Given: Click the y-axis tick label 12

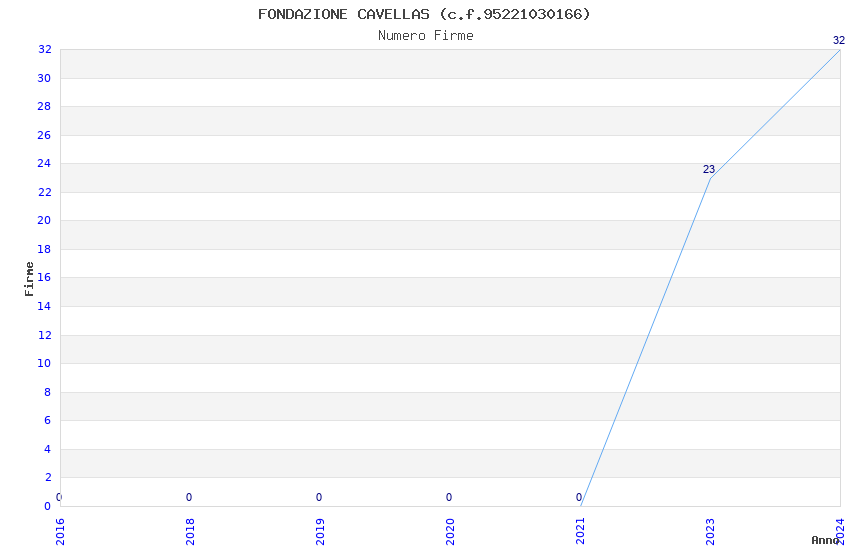Looking at the screenshot, I should coord(44,335).
